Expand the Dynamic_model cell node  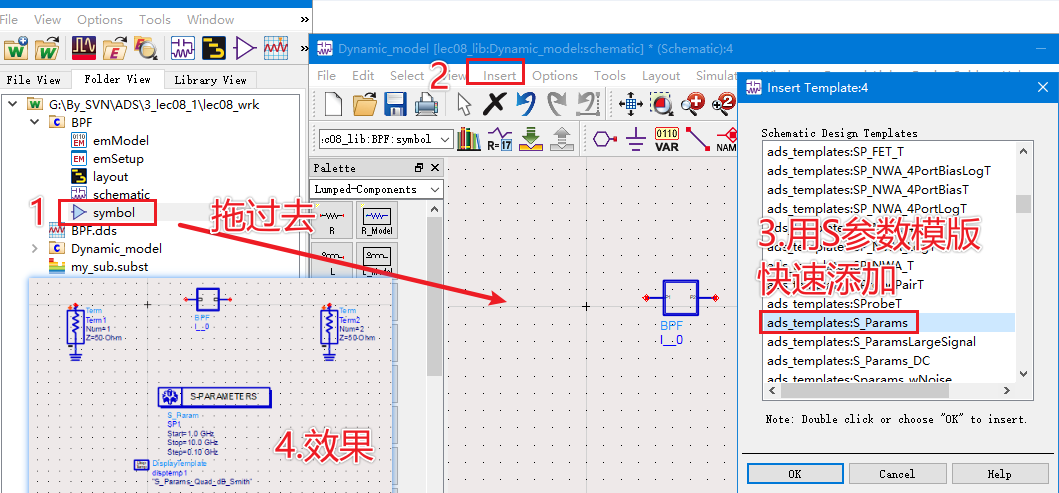34,249
